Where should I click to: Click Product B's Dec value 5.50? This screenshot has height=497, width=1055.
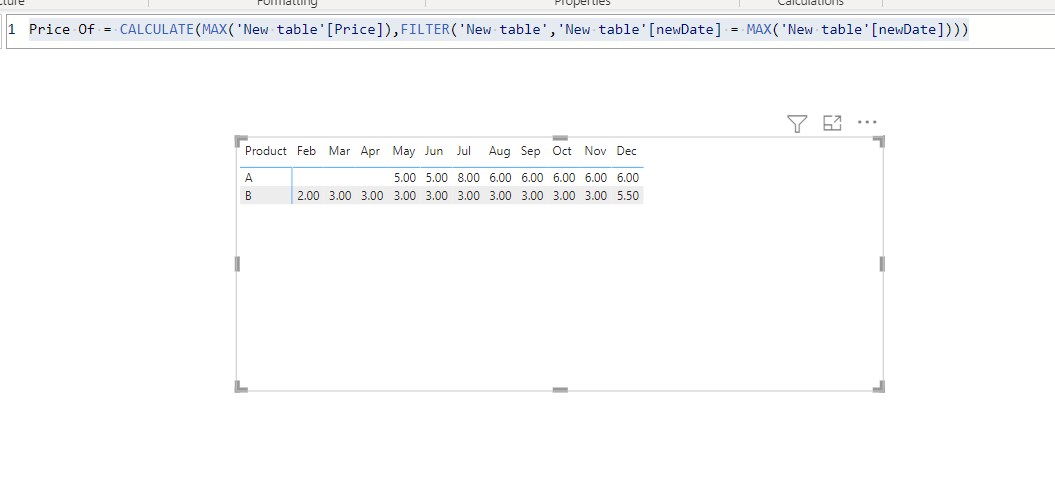[628, 196]
